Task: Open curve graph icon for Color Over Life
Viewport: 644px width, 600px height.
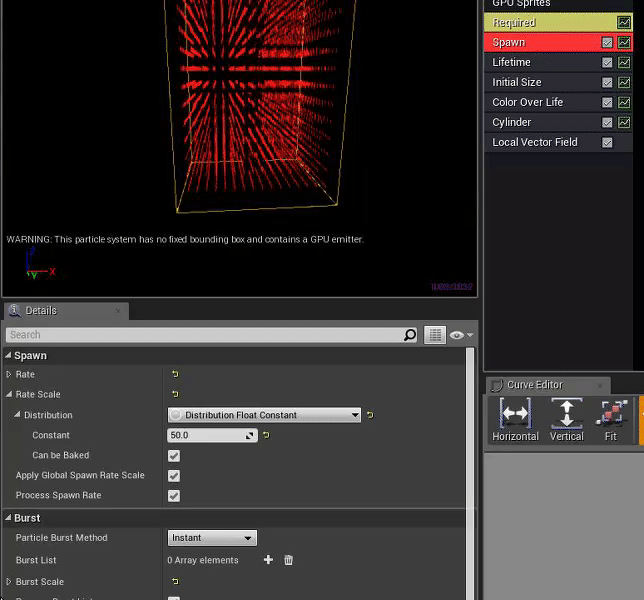Action: point(624,102)
